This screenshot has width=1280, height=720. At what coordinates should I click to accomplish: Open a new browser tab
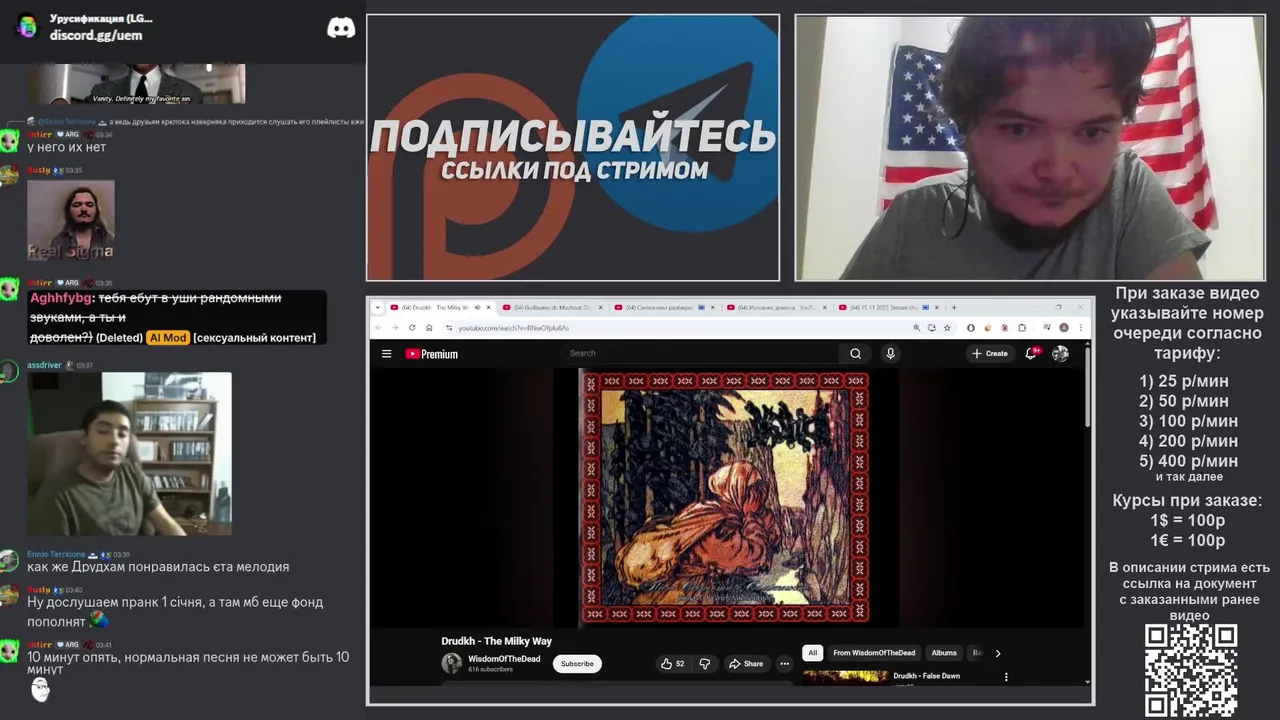tap(954, 307)
